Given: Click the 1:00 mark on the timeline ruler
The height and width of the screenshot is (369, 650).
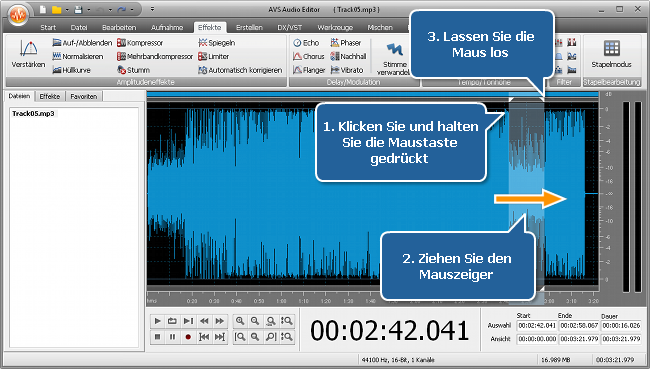Looking at the screenshot, I should (281, 301).
